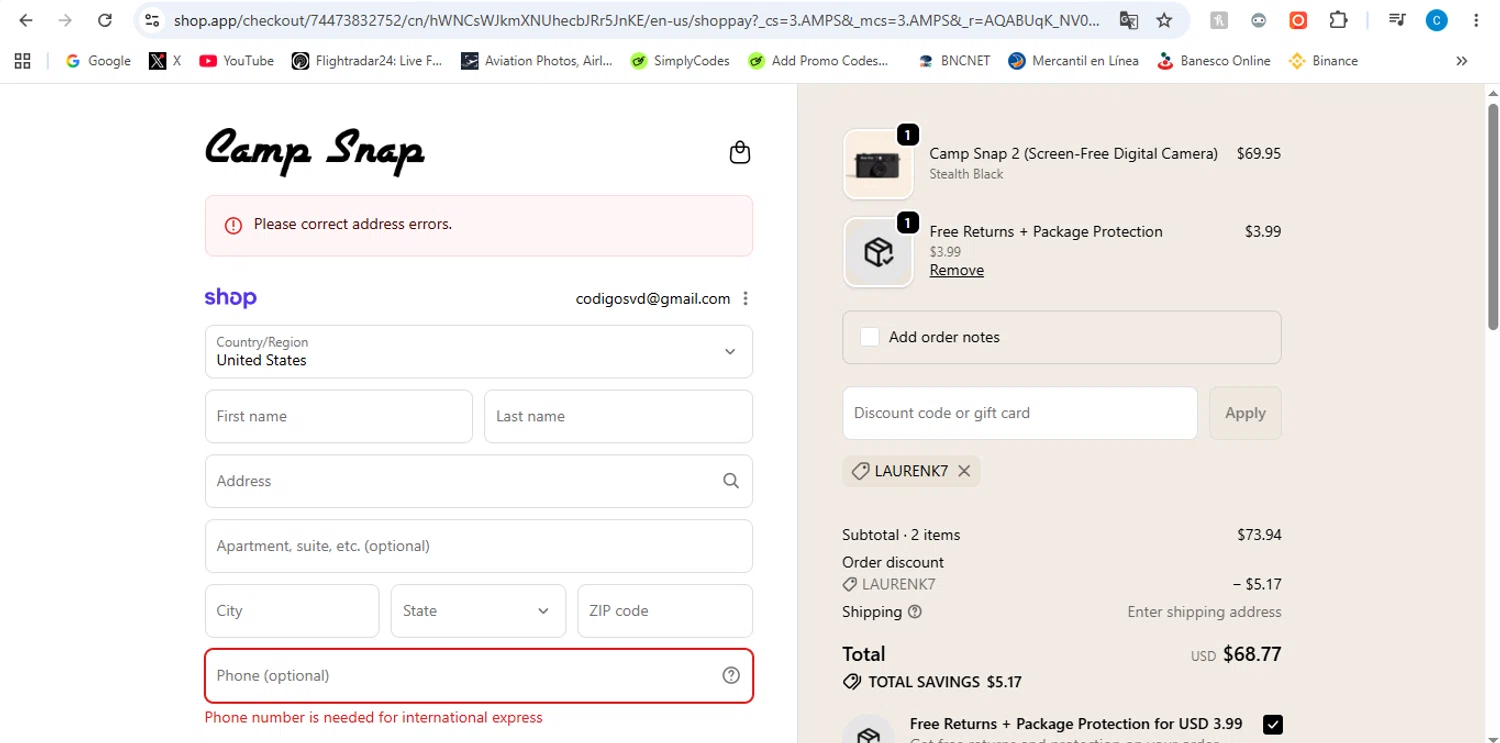Screen dimensions: 1500x743
Task: Click the Apply discount button
Action: tap(1245, 413)
